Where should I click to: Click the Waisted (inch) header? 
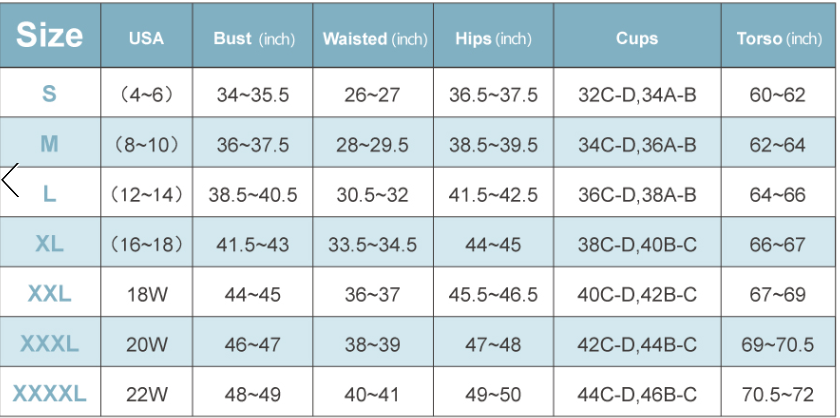374,39
